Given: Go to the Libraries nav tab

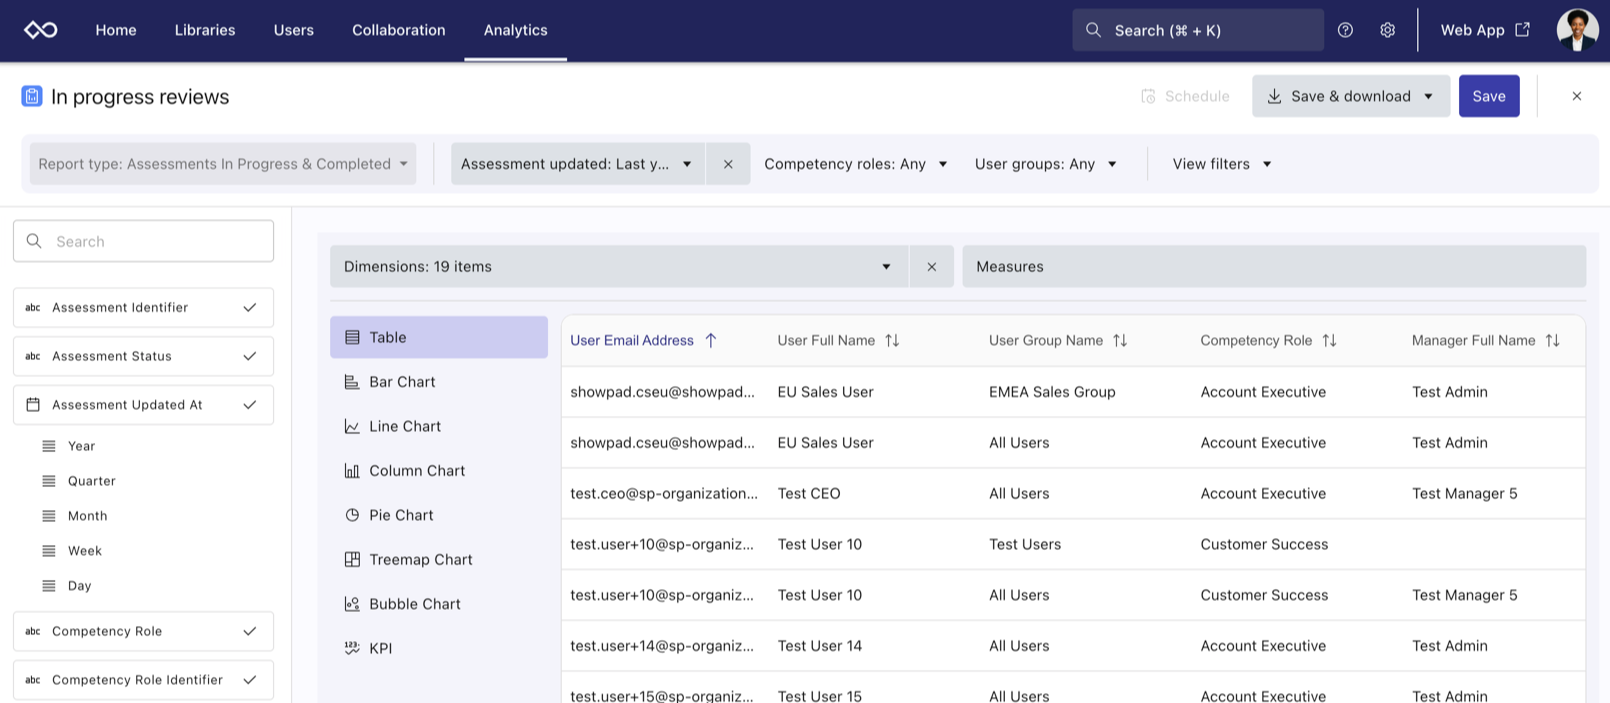Looking at the screenshot, I should coord(205,30).
